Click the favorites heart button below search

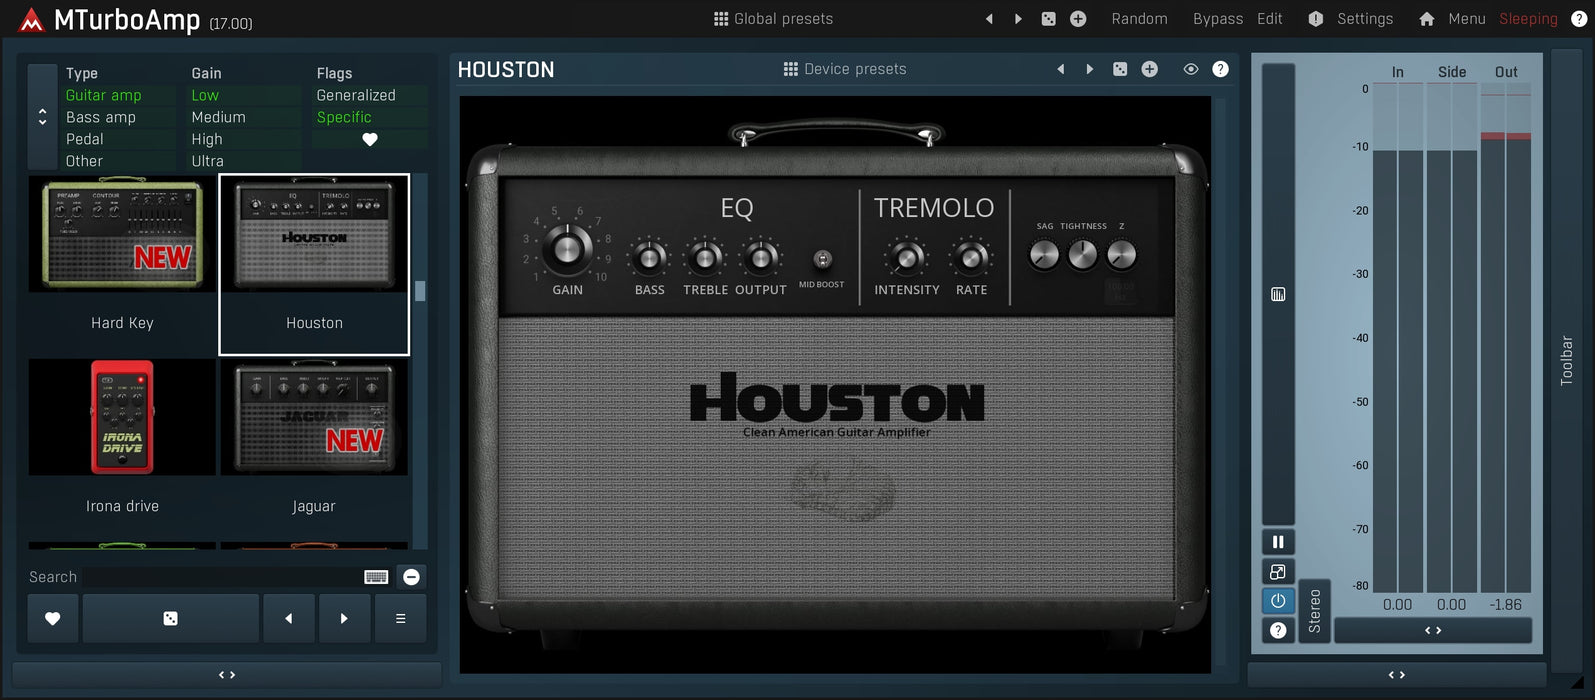click(x=53, y=619)
